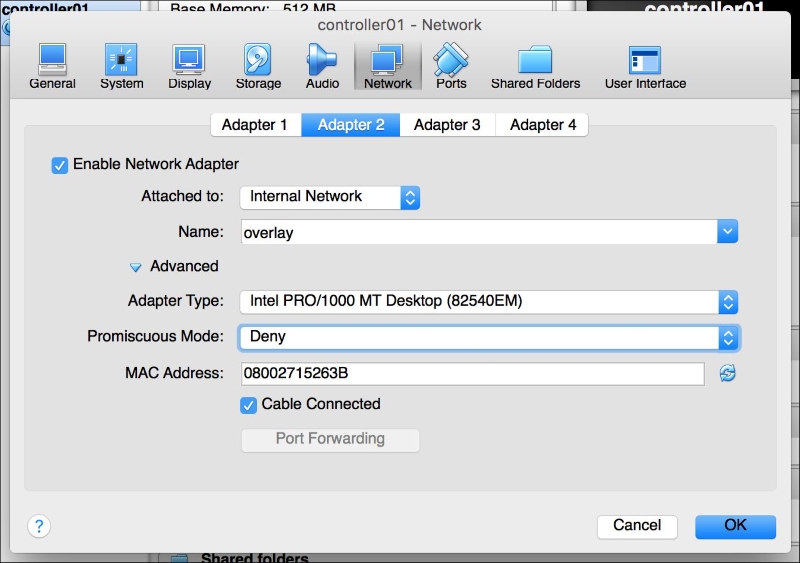Open the Audio settings section
The image size is (800, 563).
click(322, 67)
